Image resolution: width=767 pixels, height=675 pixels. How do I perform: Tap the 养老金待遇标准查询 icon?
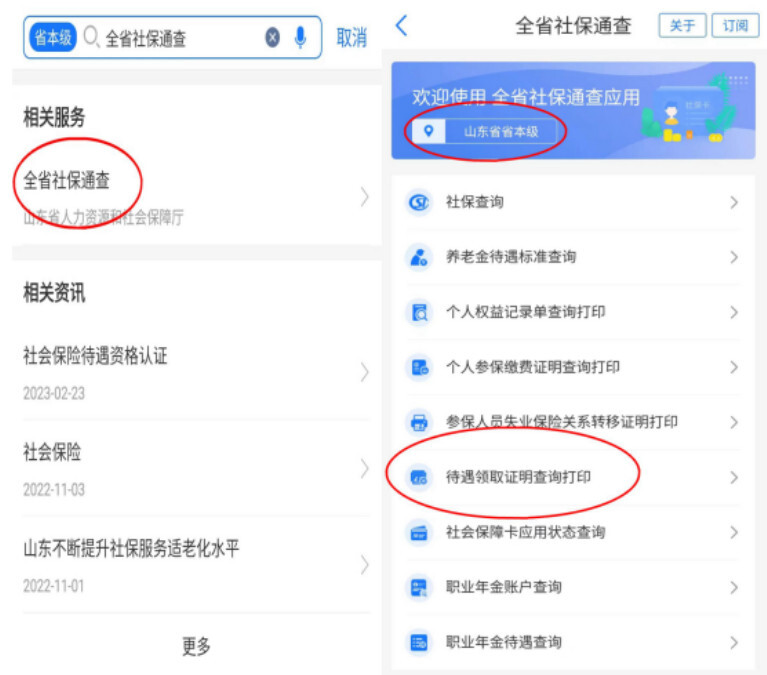point(419,258)
